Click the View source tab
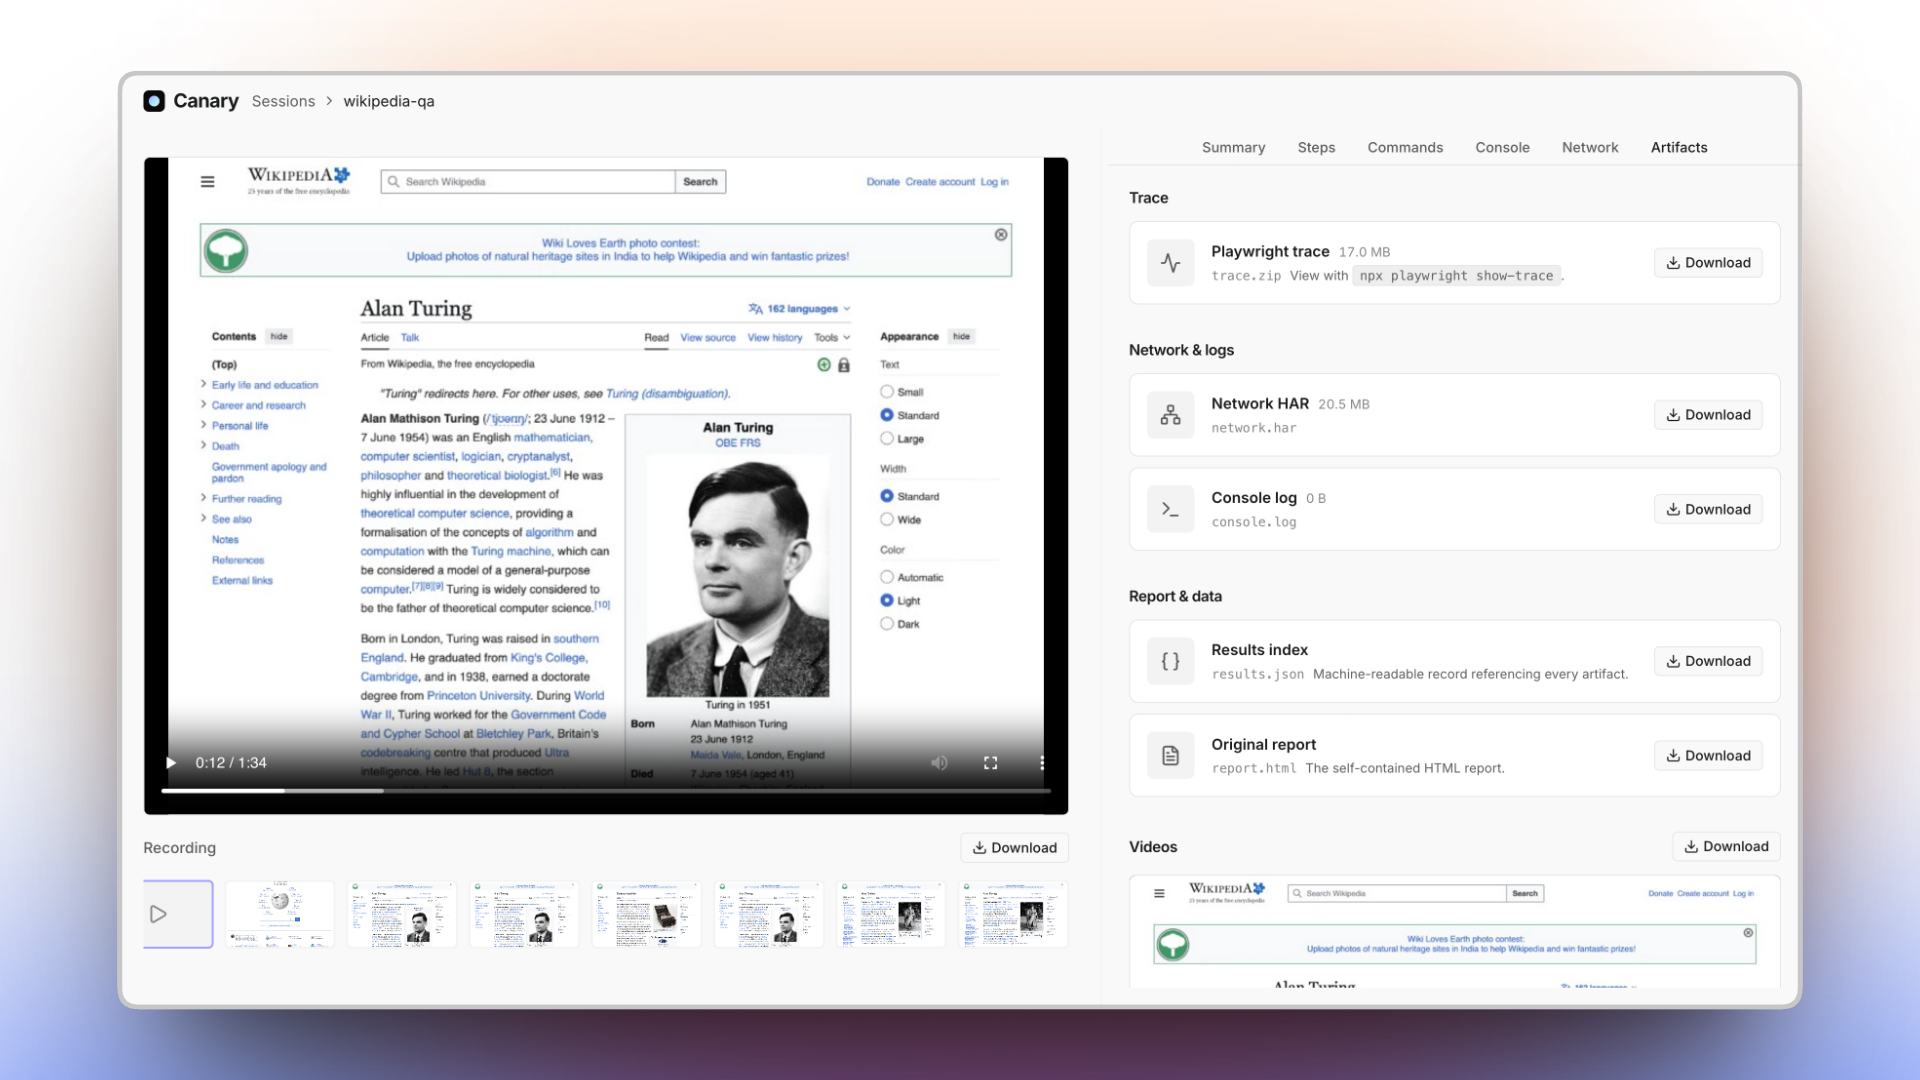 [x=708, y=338]
